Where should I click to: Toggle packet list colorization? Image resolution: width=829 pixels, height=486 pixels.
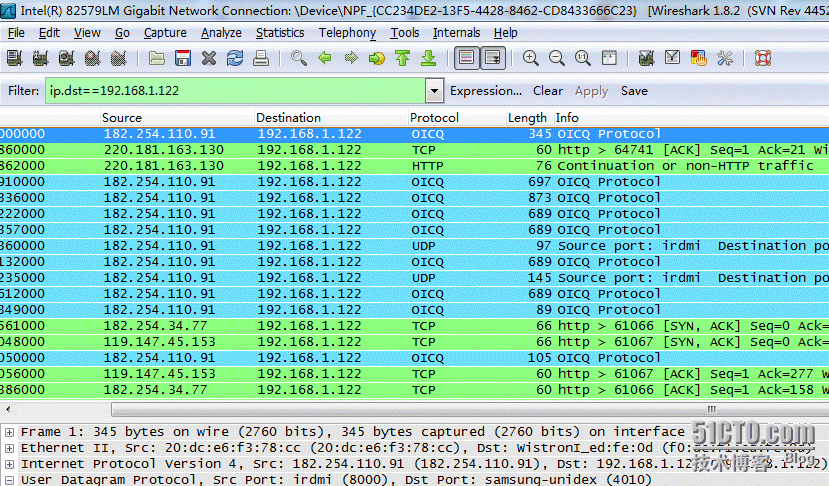click(466, 58)
